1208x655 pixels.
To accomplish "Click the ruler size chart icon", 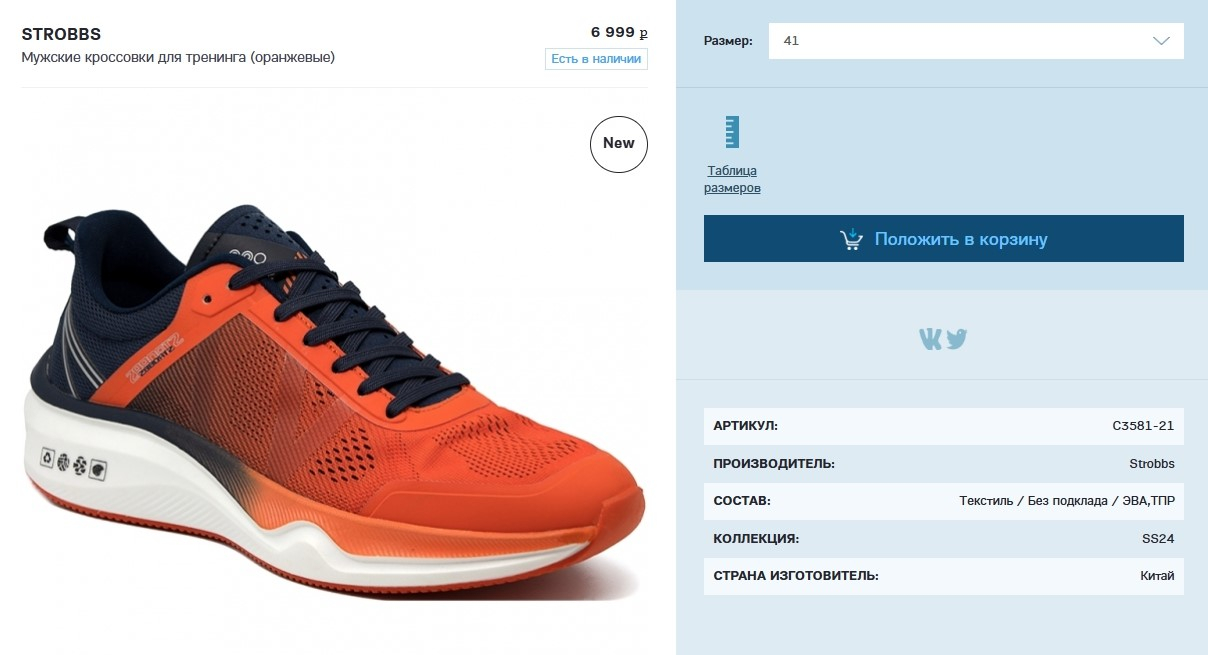I will point(732,132).
